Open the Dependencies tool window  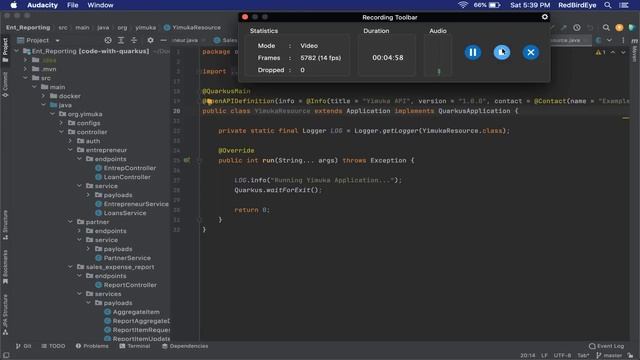[x=185, y=346]
